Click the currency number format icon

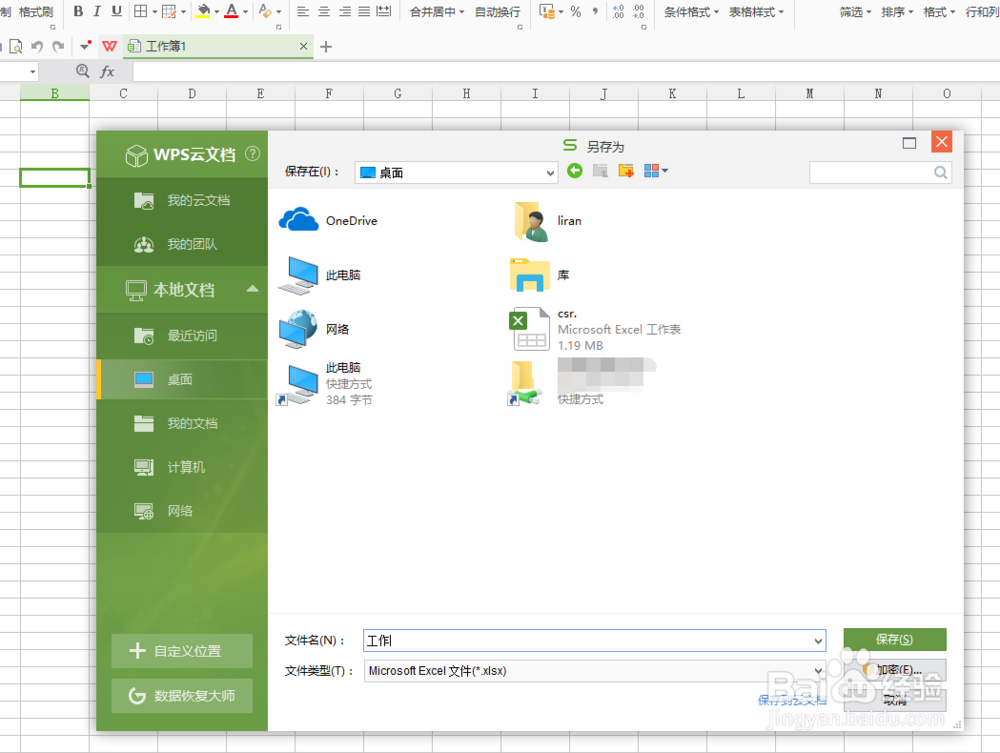pos(547,11)
